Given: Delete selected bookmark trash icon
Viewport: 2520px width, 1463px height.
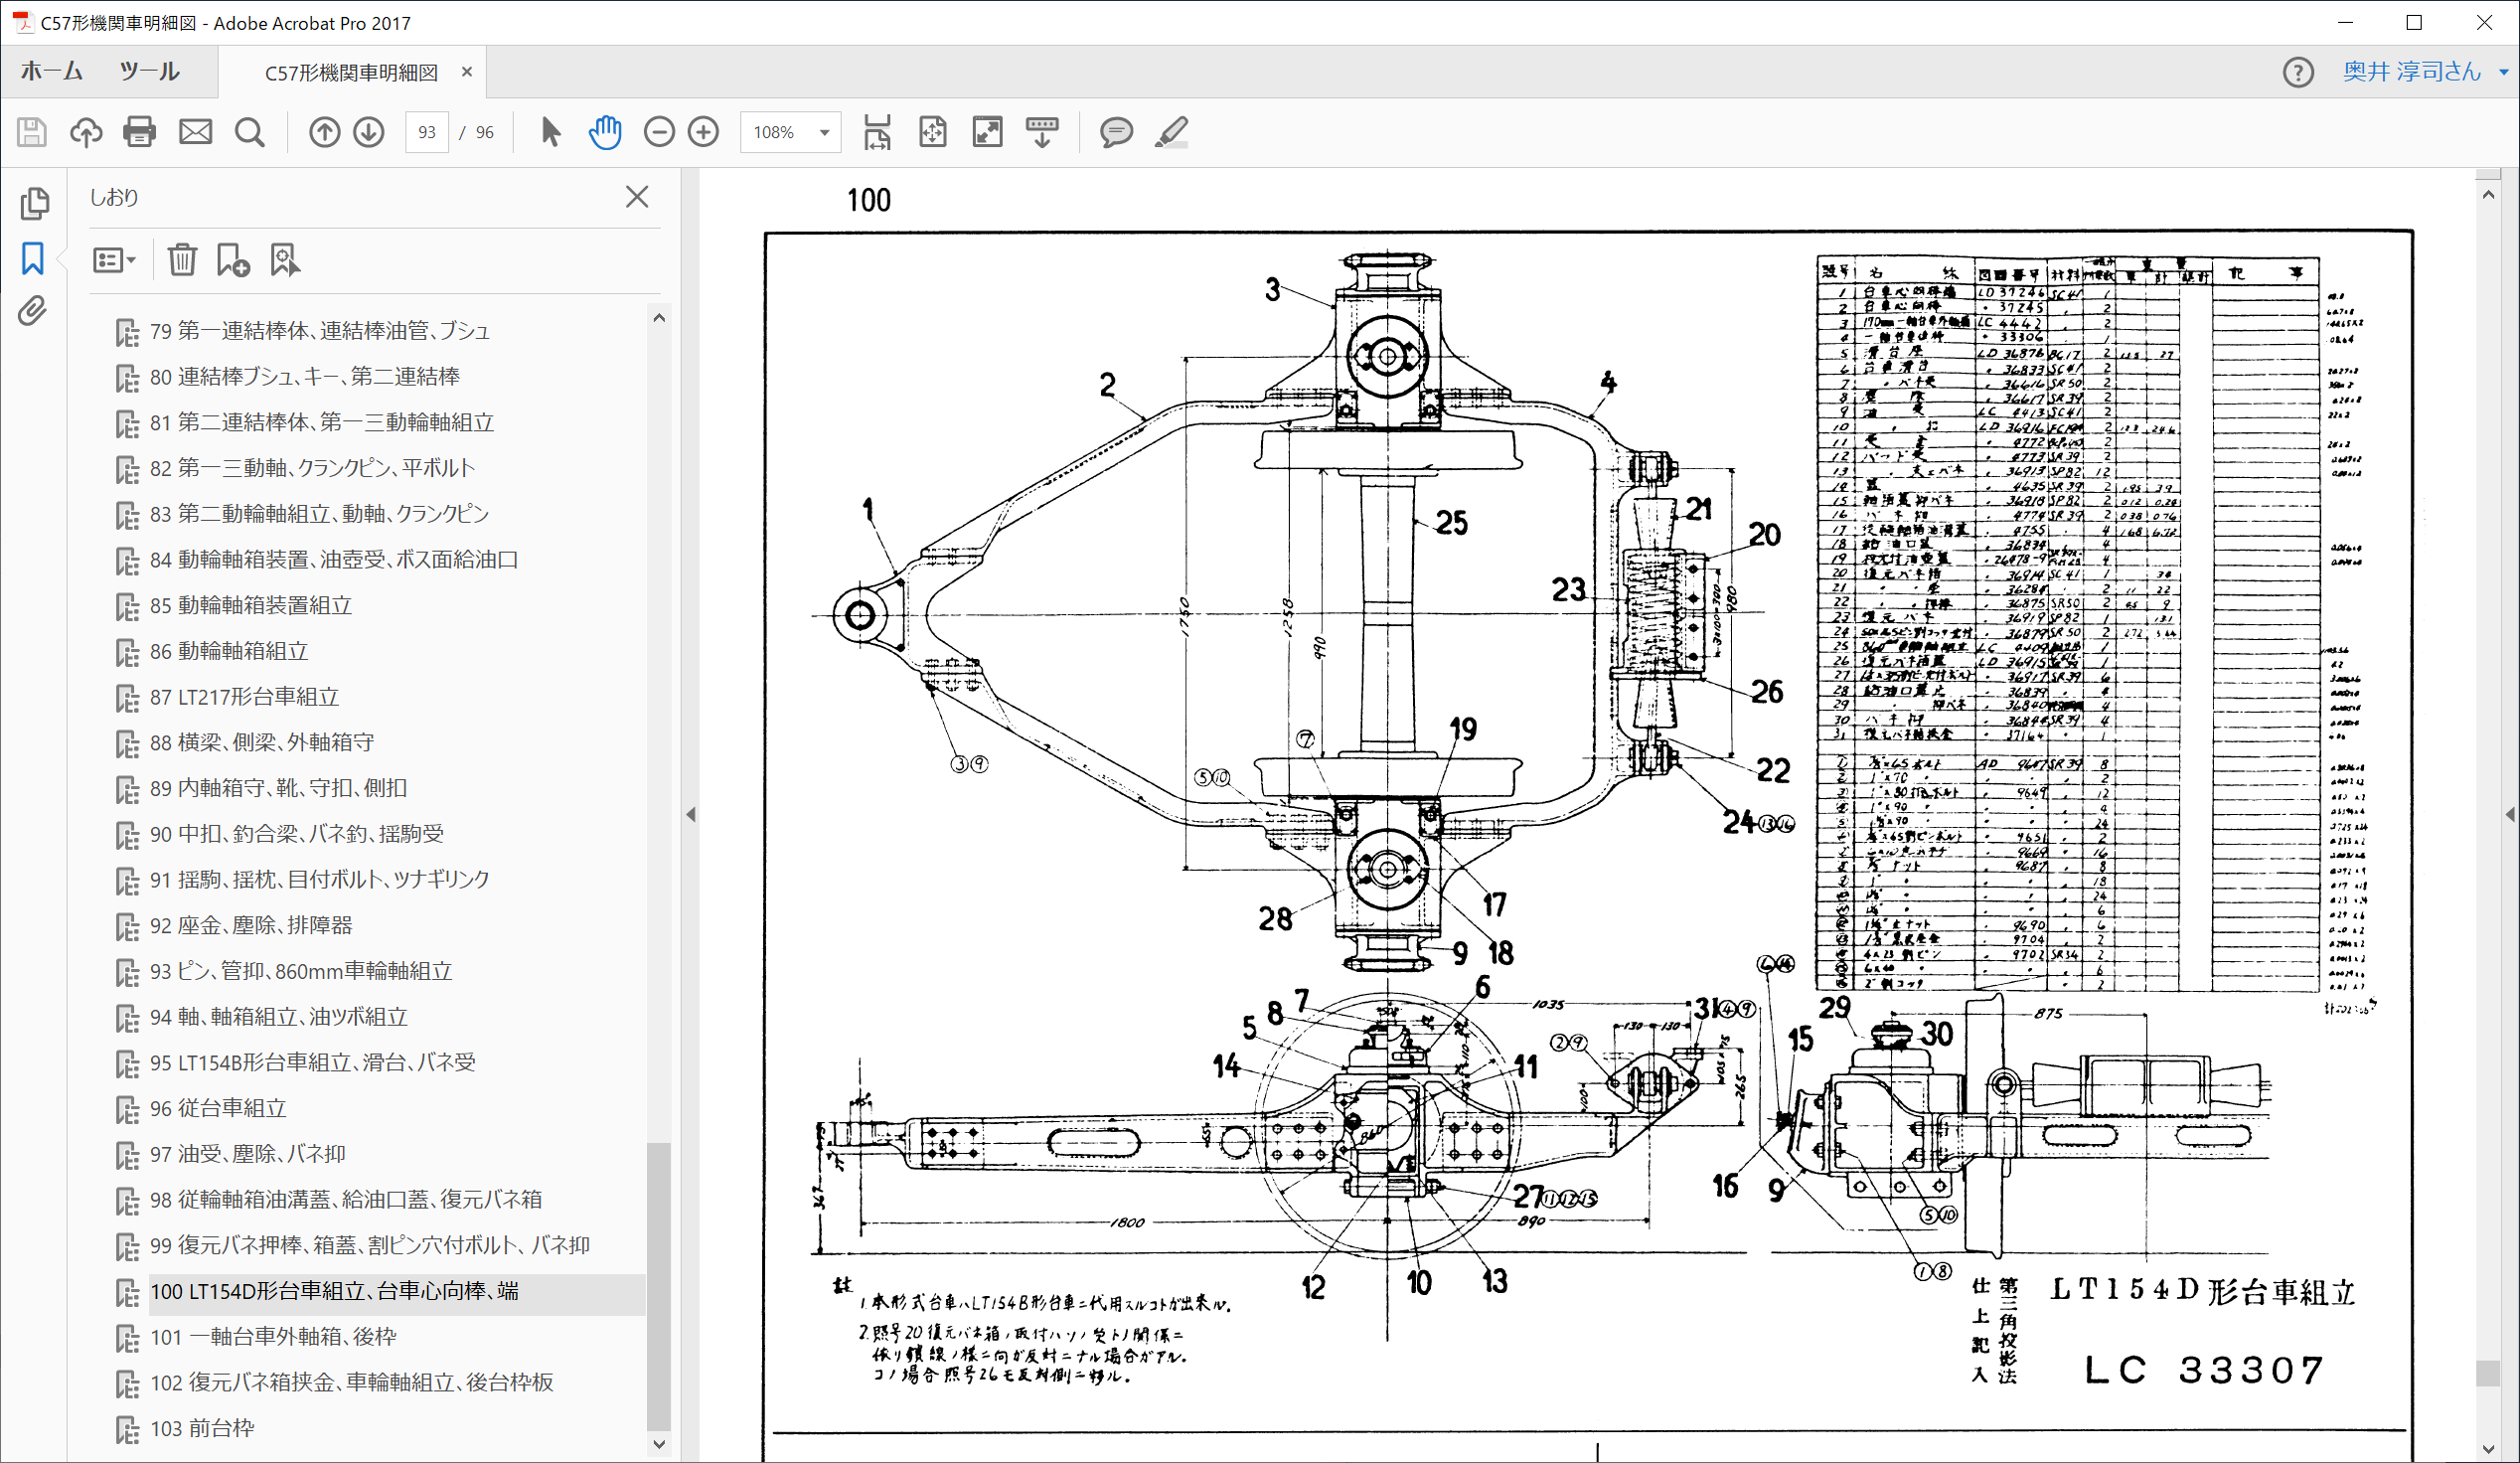Looking at the screenshot, I should pyautogui.click(x=182, y=260).
